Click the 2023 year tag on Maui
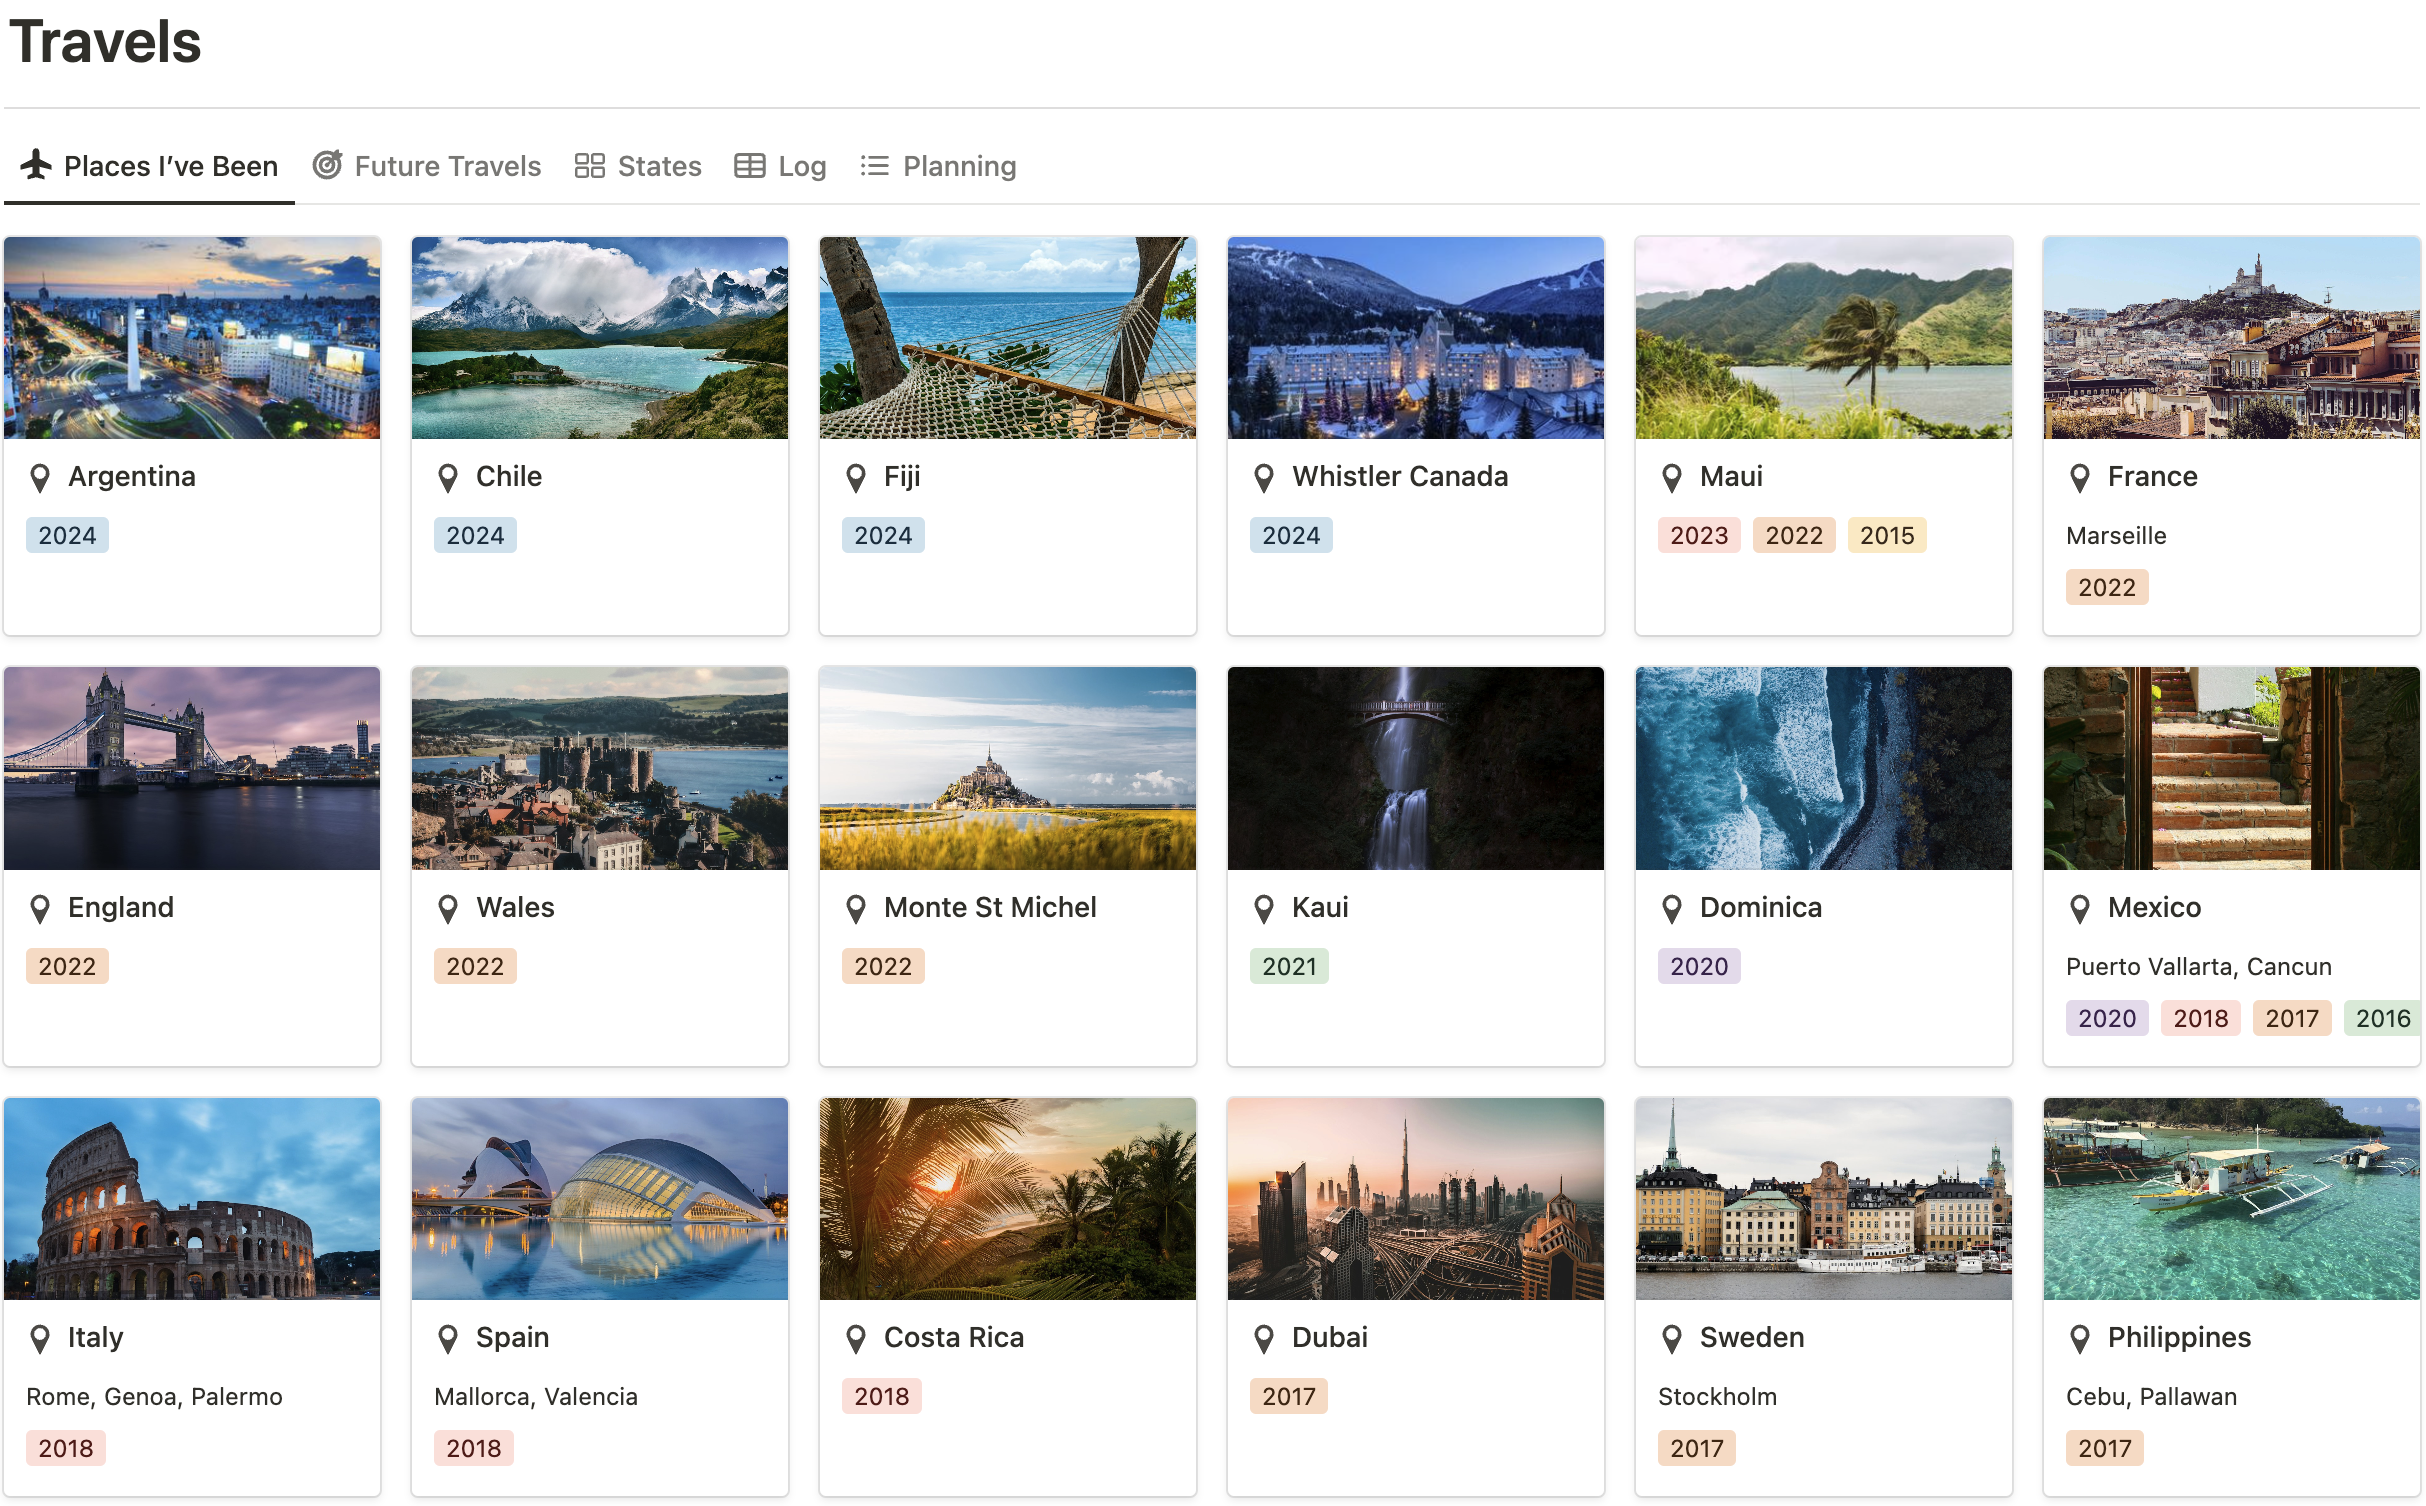2426x1506 pixels. 1698,536
